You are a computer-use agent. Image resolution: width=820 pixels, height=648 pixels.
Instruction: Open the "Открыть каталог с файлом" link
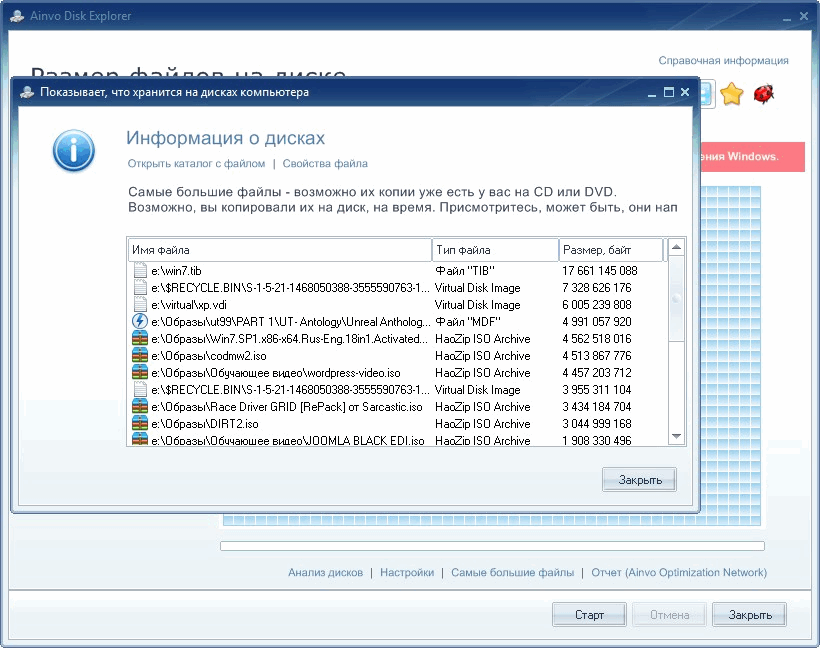(196, 164)
